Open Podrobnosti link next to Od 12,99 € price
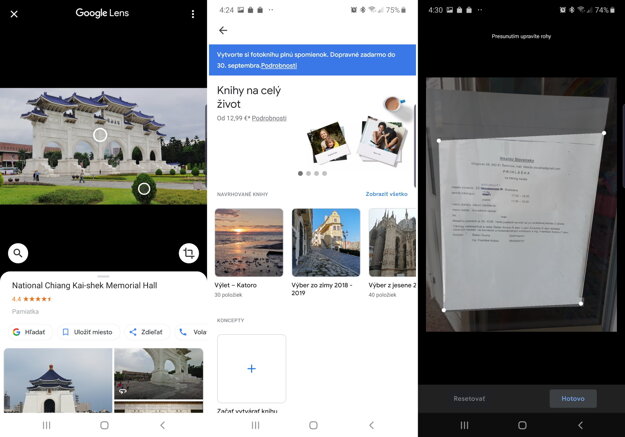 pos(269,118)
